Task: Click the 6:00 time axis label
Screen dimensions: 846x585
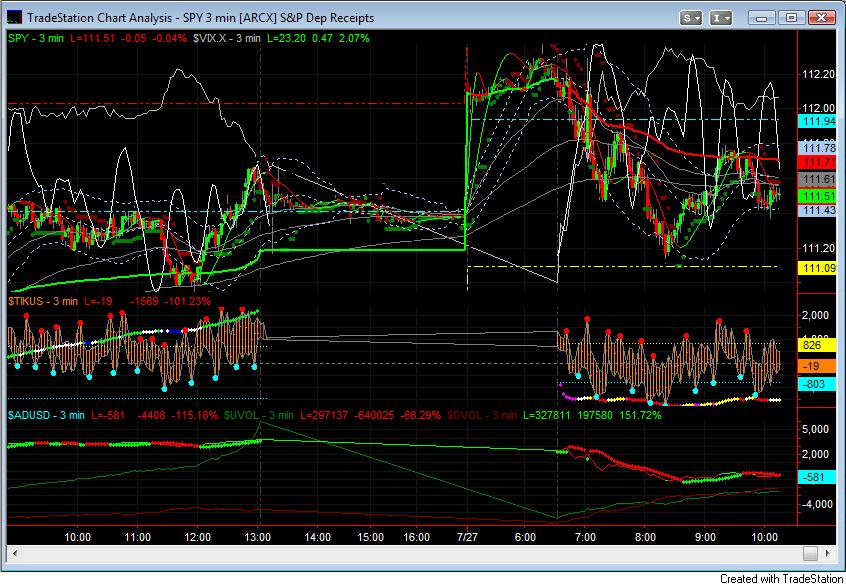Action: tap(525, 537)
